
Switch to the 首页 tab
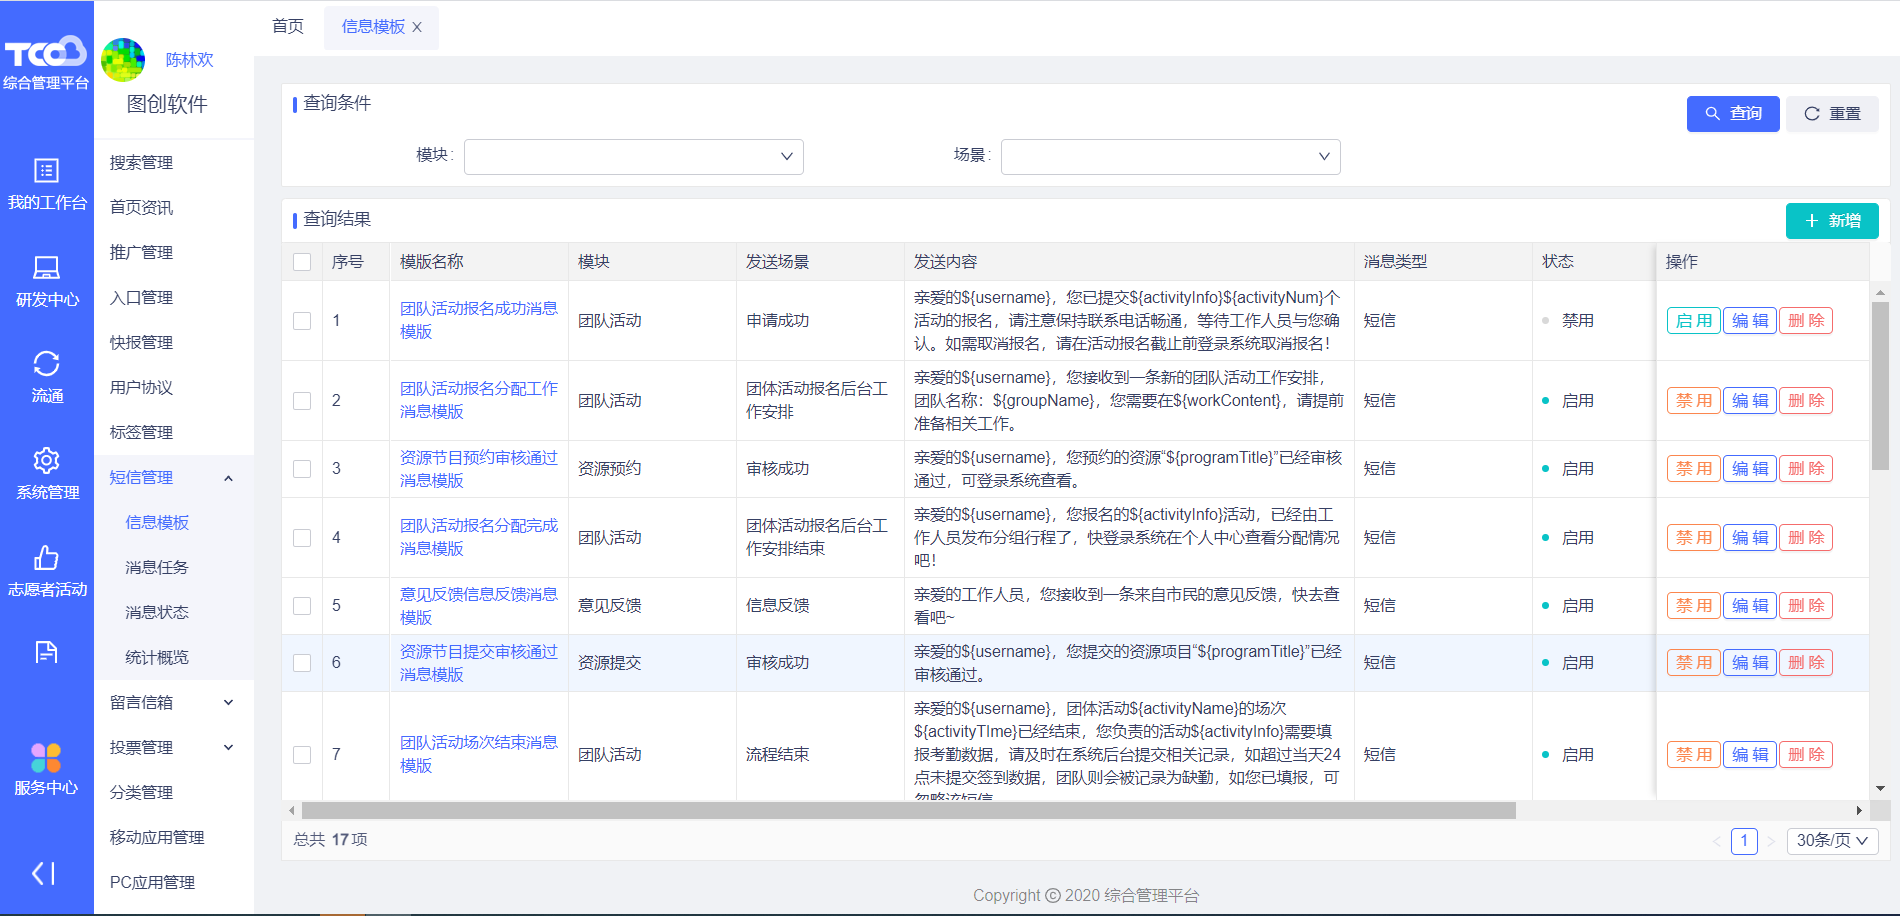(288, 27)
